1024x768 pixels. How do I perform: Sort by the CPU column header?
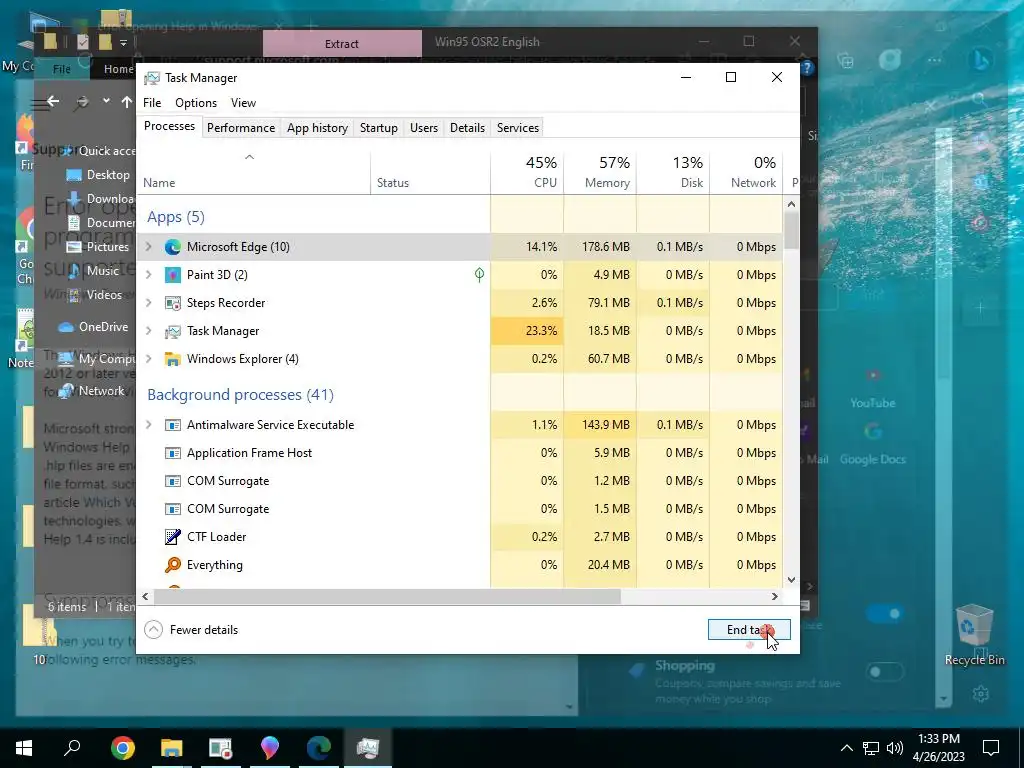pos(527,172)
